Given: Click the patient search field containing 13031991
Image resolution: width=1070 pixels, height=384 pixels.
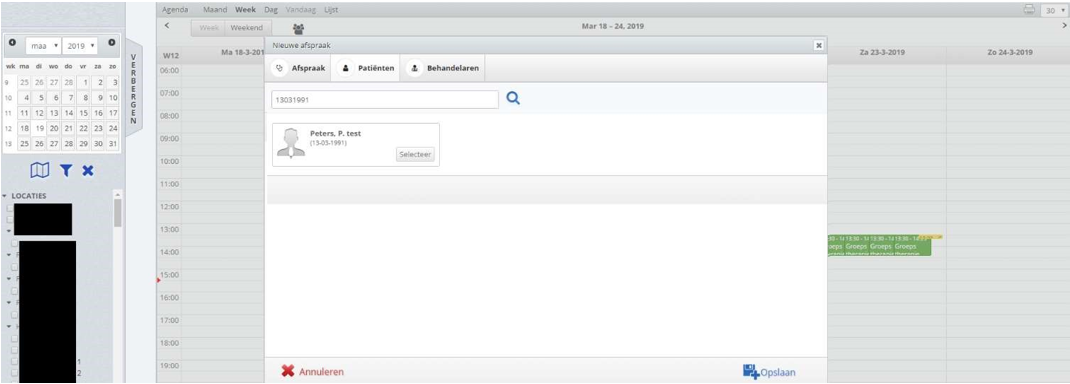Looking at the screenshot, I should pyautogui.click(x=385, y=100).
